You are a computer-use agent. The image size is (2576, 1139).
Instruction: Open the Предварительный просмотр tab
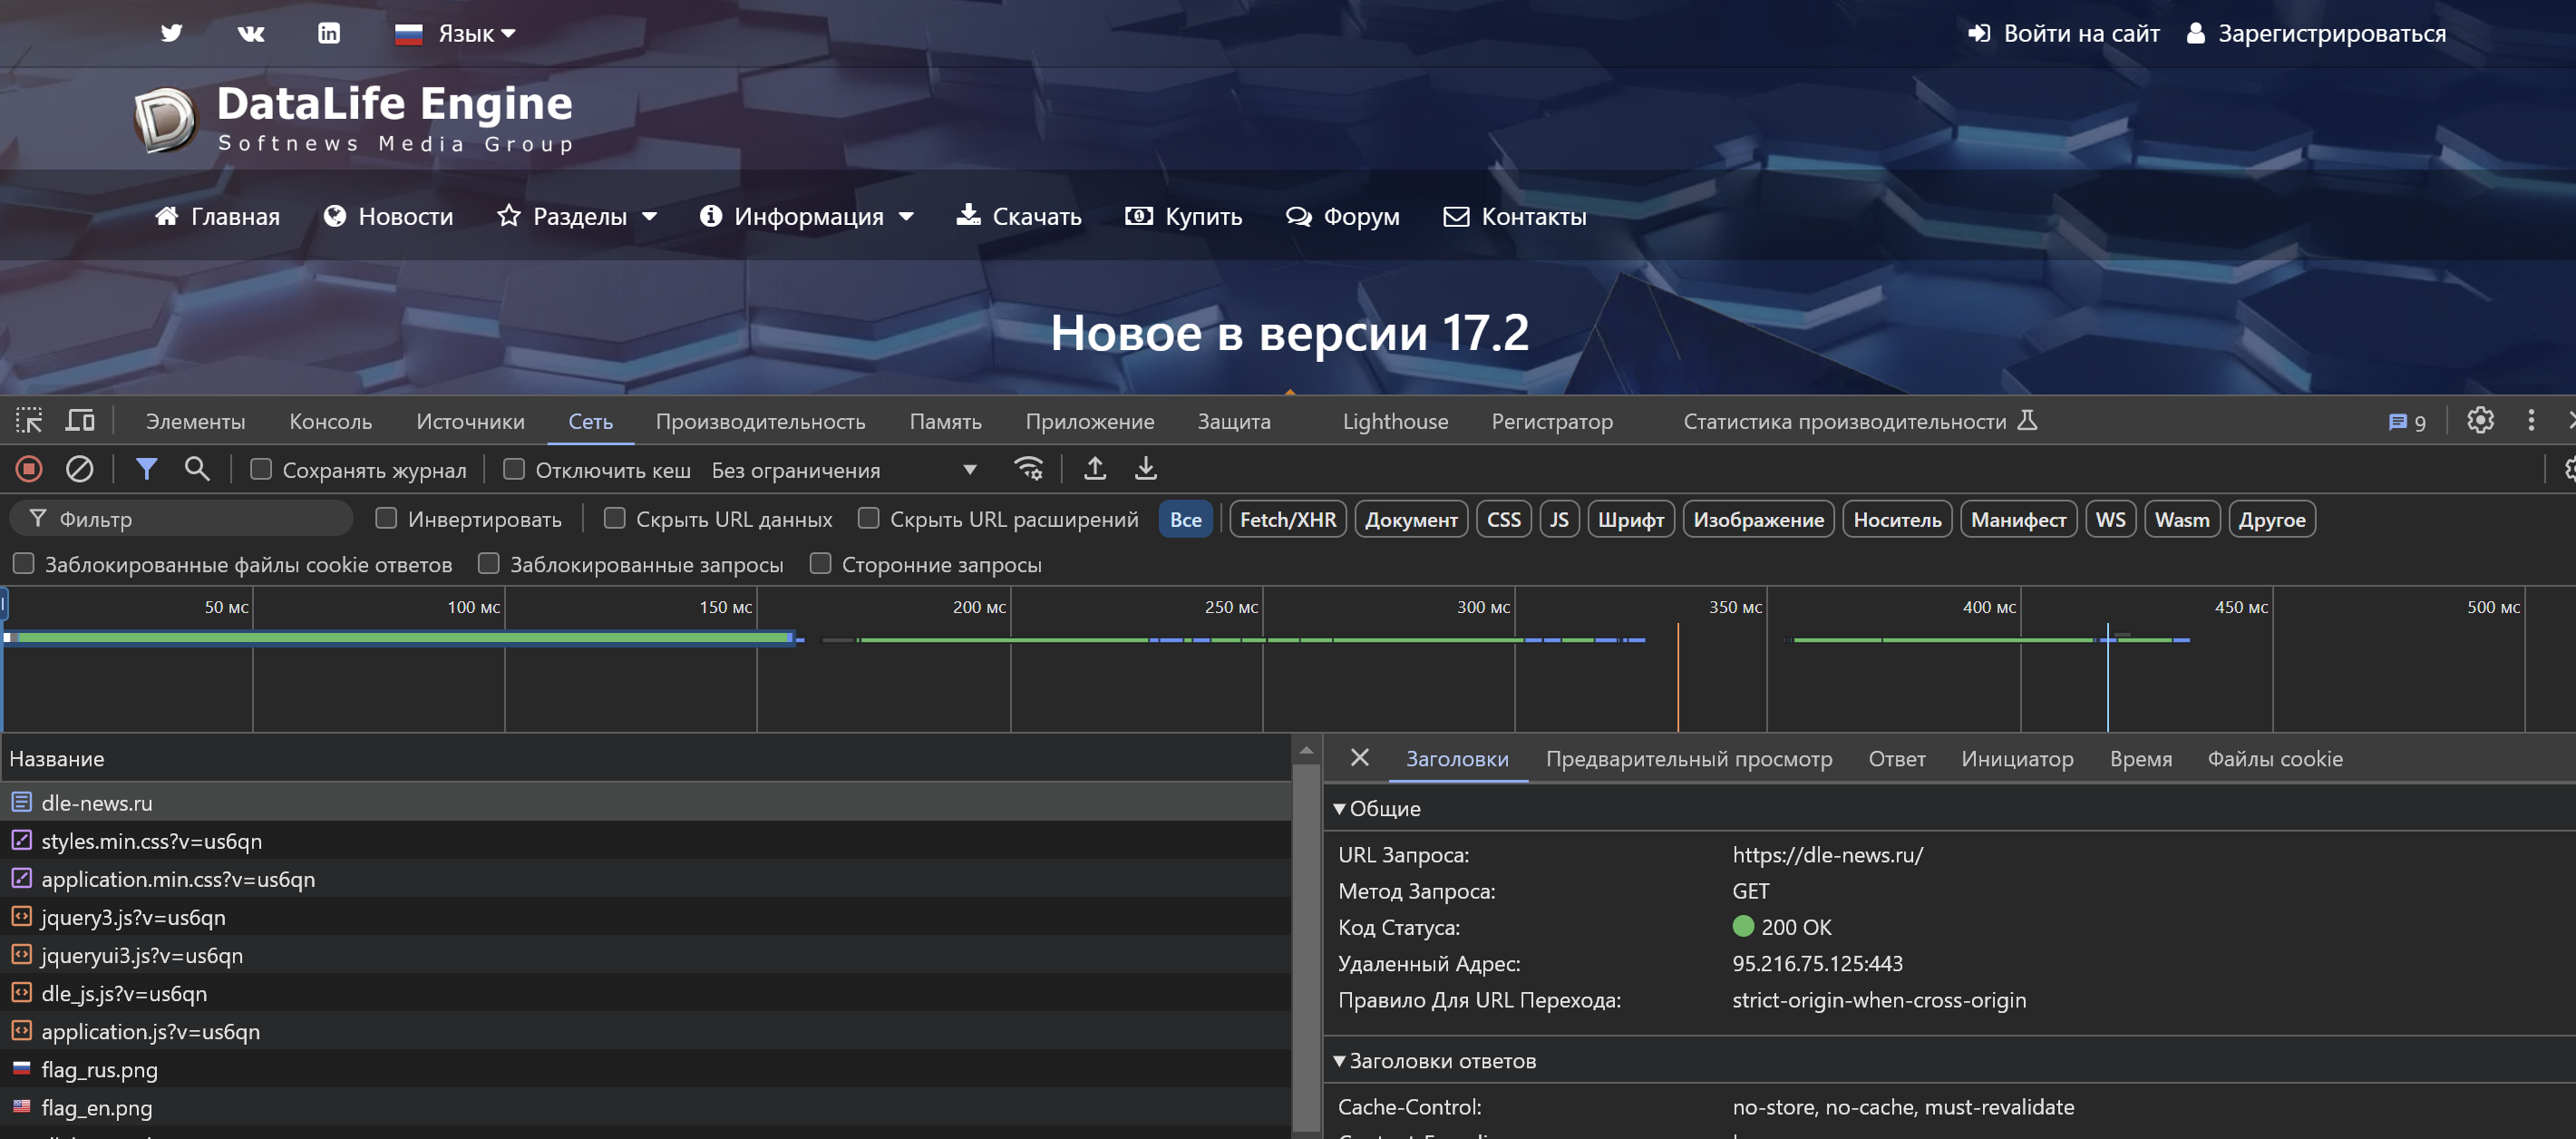(x=1689, y=758)
